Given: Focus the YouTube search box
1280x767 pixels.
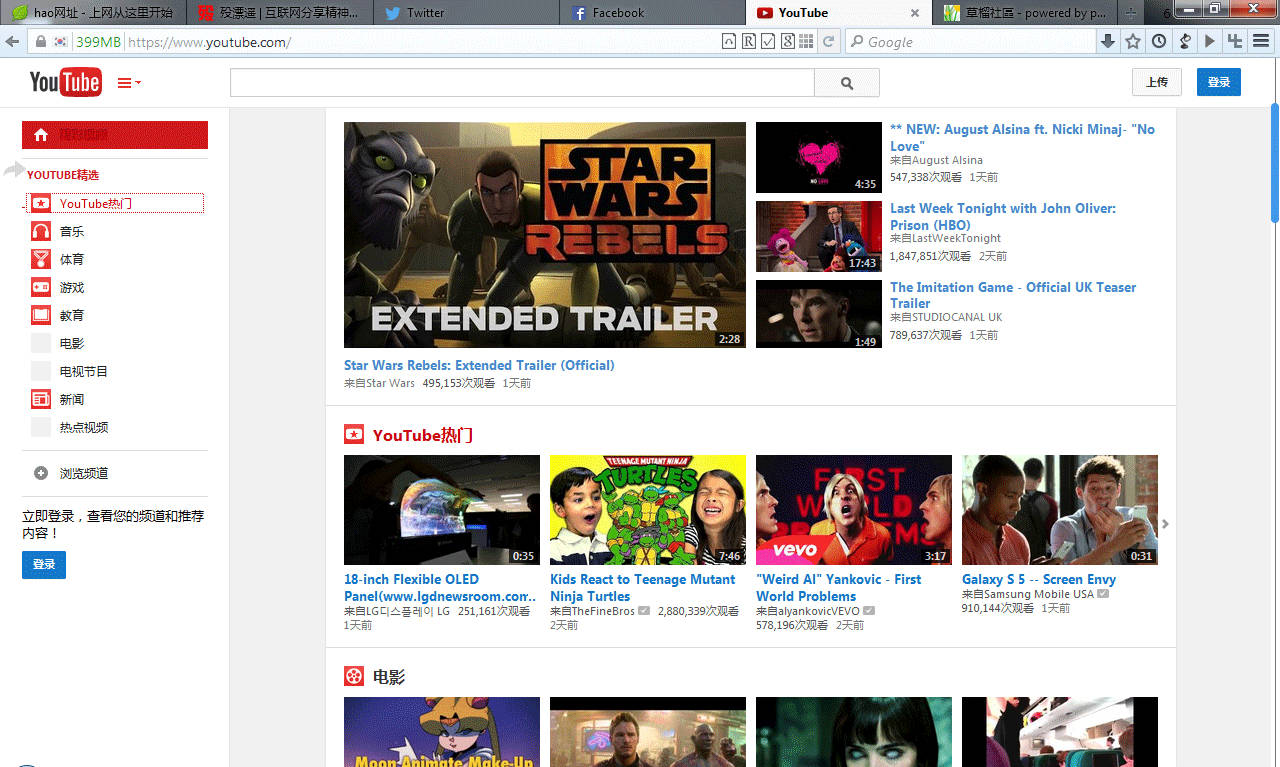Looking at the screenshot, I should 522,83.
